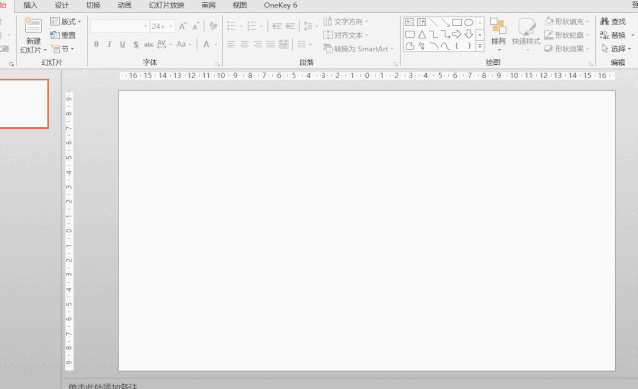Choose the Arc shape
Viewport: 638px width, 389px height.
[x=434, y=46]
